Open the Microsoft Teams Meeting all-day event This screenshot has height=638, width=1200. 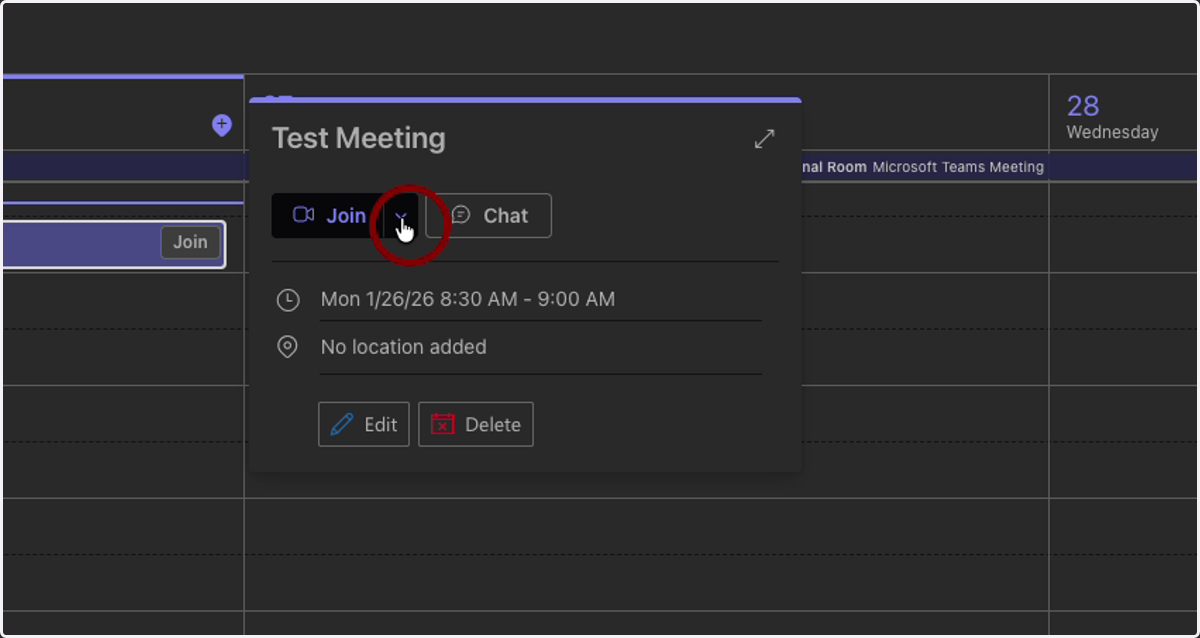pyautogui.click(x=922, y=167)
